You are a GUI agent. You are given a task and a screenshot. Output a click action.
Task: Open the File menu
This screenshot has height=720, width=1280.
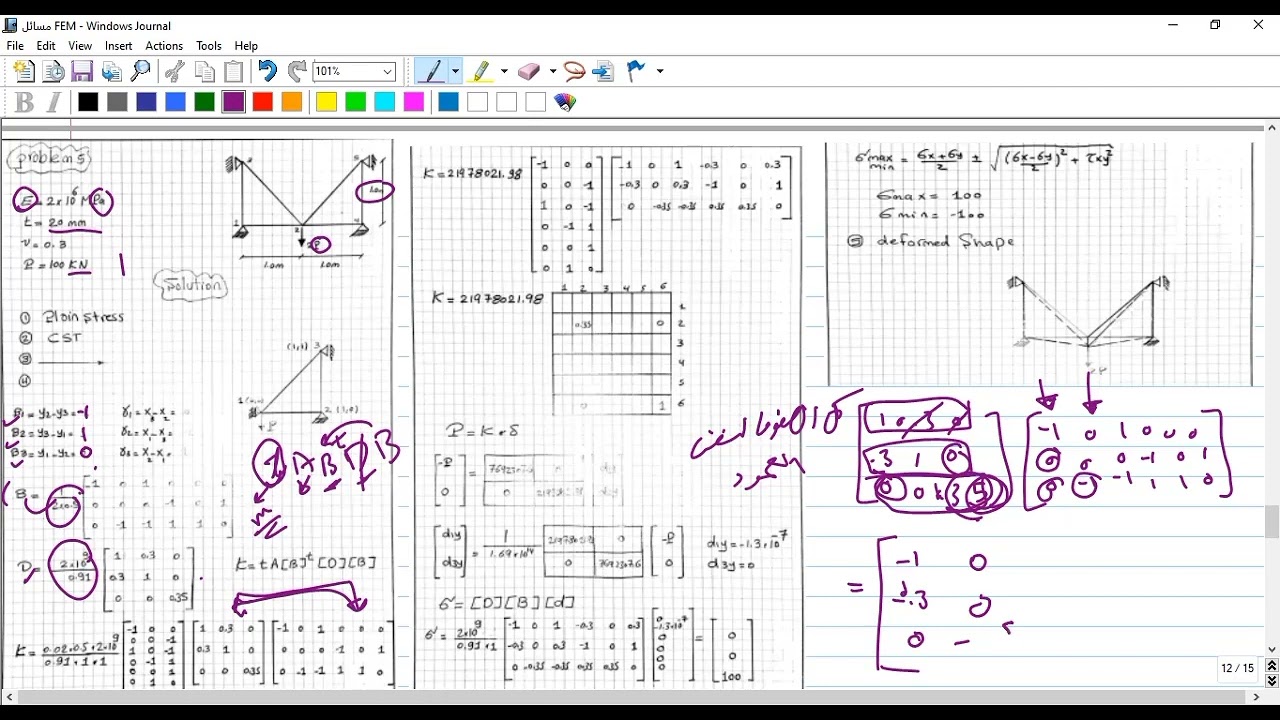[x=15, y=46]
